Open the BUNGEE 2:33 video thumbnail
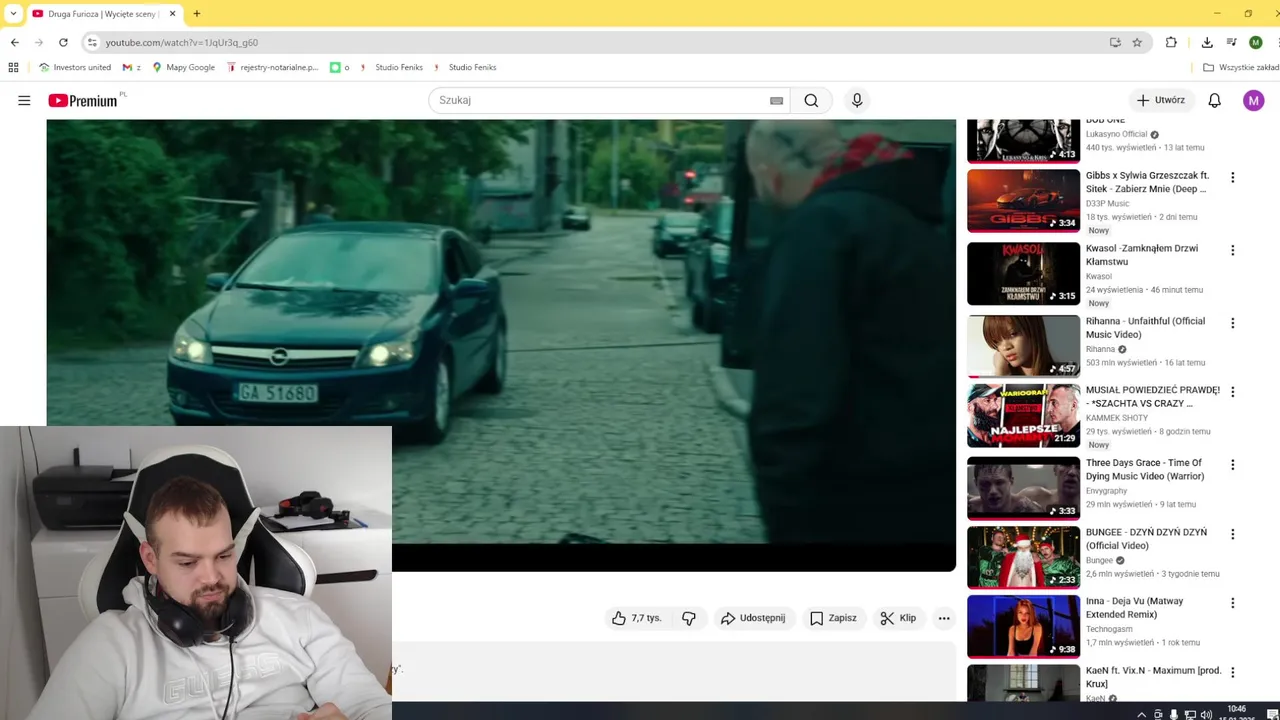 pos(1023,557)
